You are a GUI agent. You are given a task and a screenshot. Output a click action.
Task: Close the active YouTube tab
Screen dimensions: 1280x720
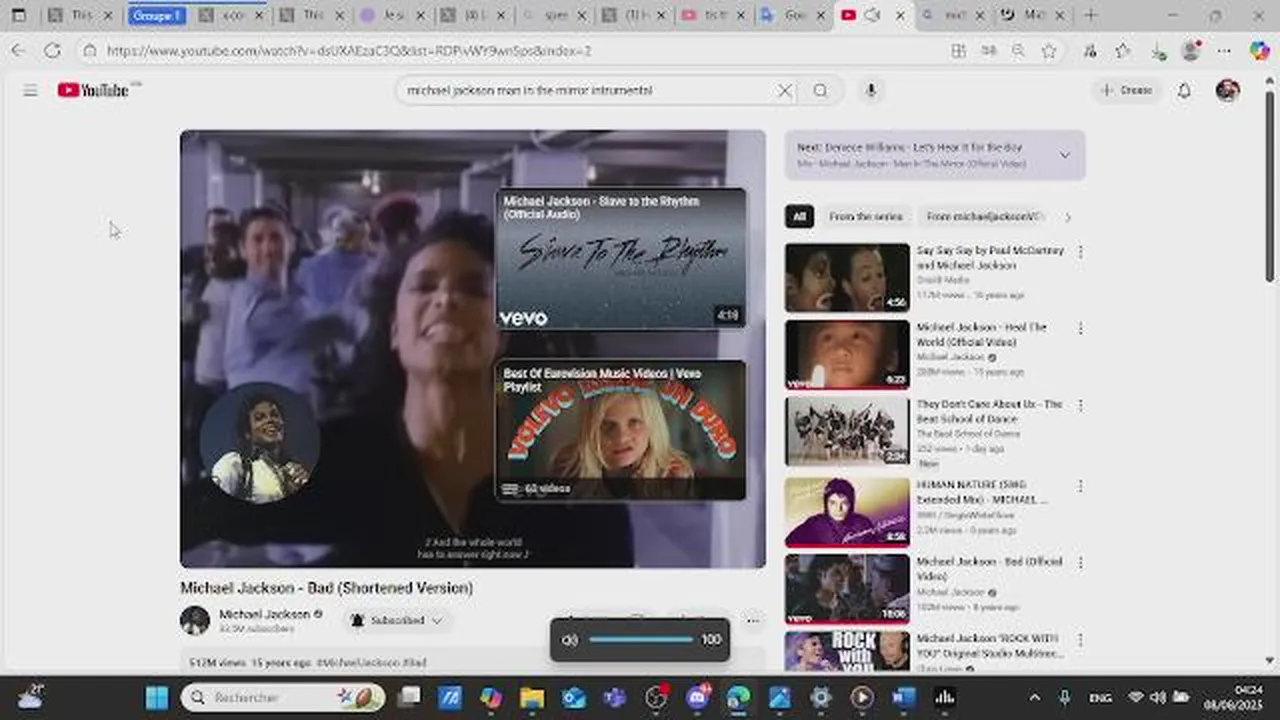click(x=900, y=15)
